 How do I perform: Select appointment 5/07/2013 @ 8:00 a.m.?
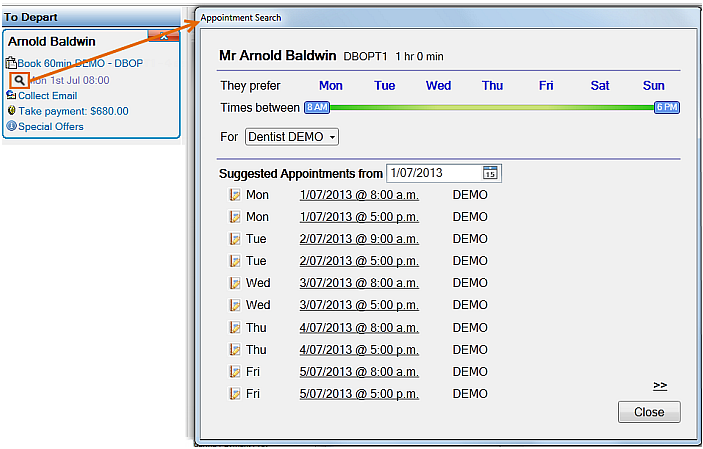(359, 372)
